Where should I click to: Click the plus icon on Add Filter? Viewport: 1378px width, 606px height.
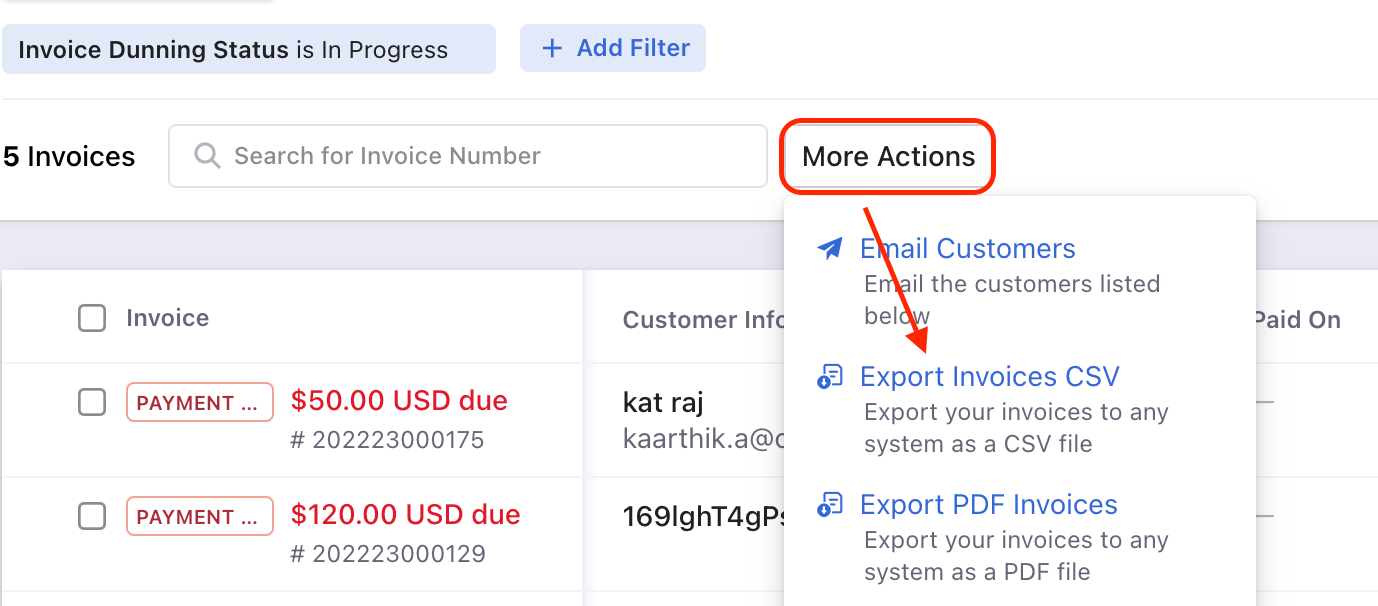pyautogui.click(x=551, y=48)
